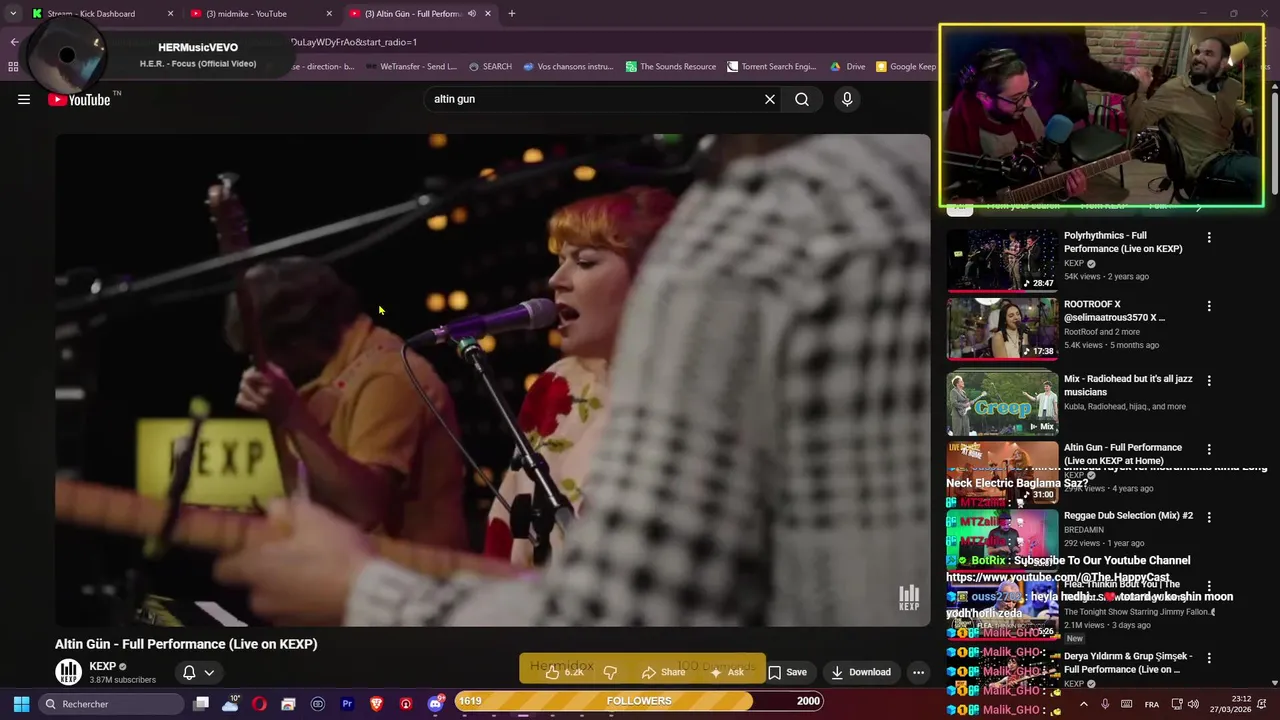Mute the playing tab via speaker icon

(472, 14)
